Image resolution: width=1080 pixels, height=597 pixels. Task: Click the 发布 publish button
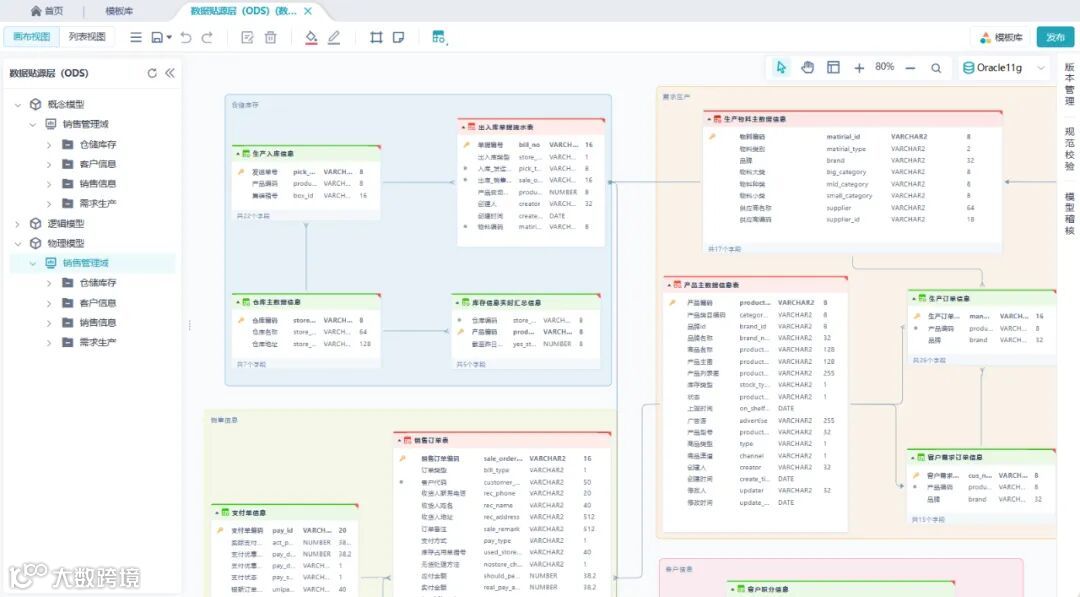pyautogui.click(x=1055, y=37)
